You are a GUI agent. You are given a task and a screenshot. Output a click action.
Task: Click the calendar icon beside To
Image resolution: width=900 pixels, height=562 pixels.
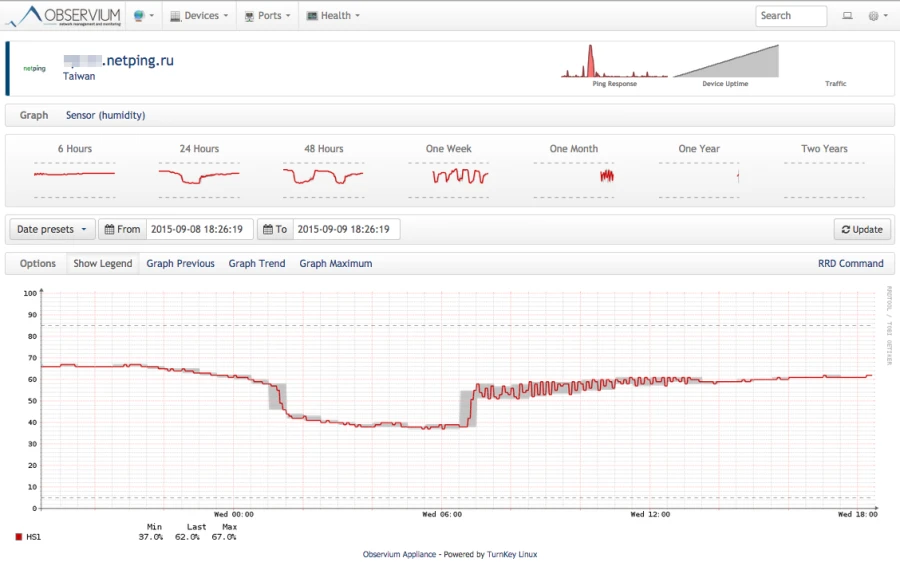pyautogui.click(x=268, y=229)
